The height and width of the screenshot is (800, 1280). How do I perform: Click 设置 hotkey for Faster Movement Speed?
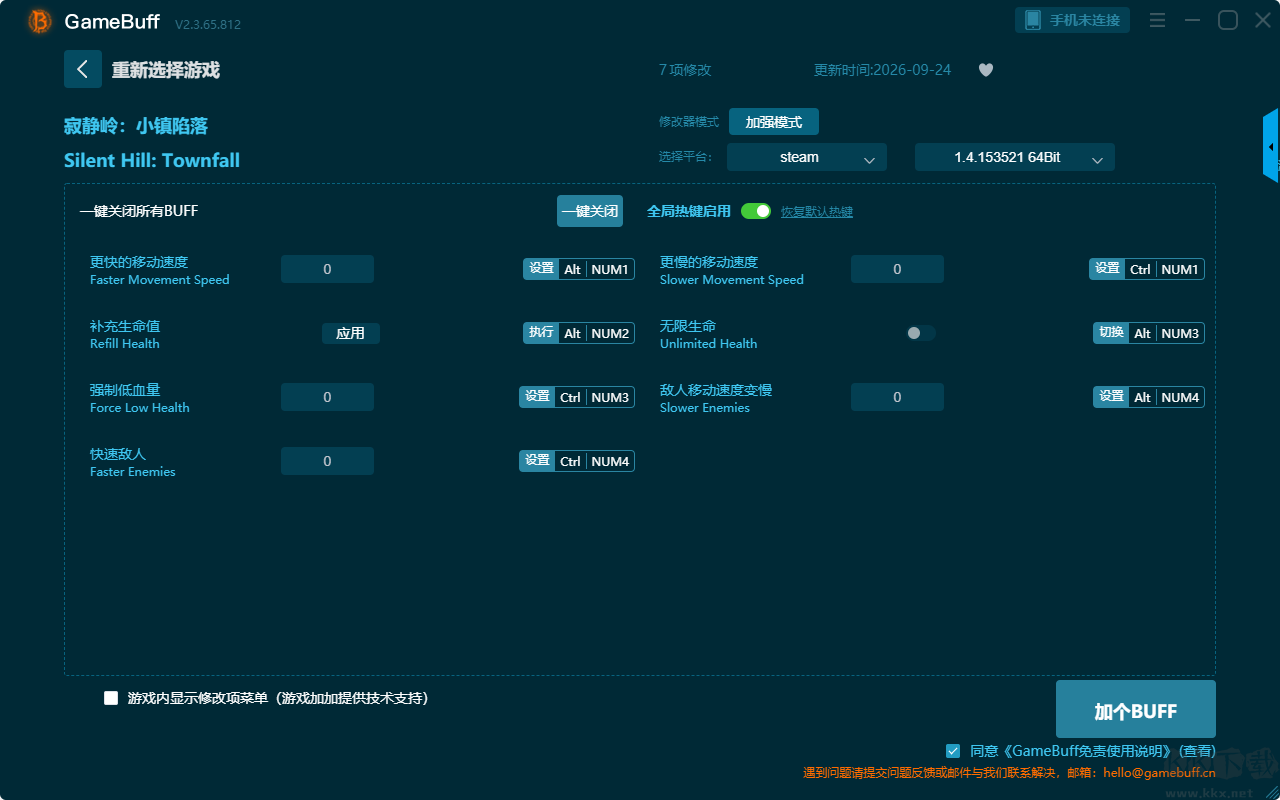pos(541,269)
